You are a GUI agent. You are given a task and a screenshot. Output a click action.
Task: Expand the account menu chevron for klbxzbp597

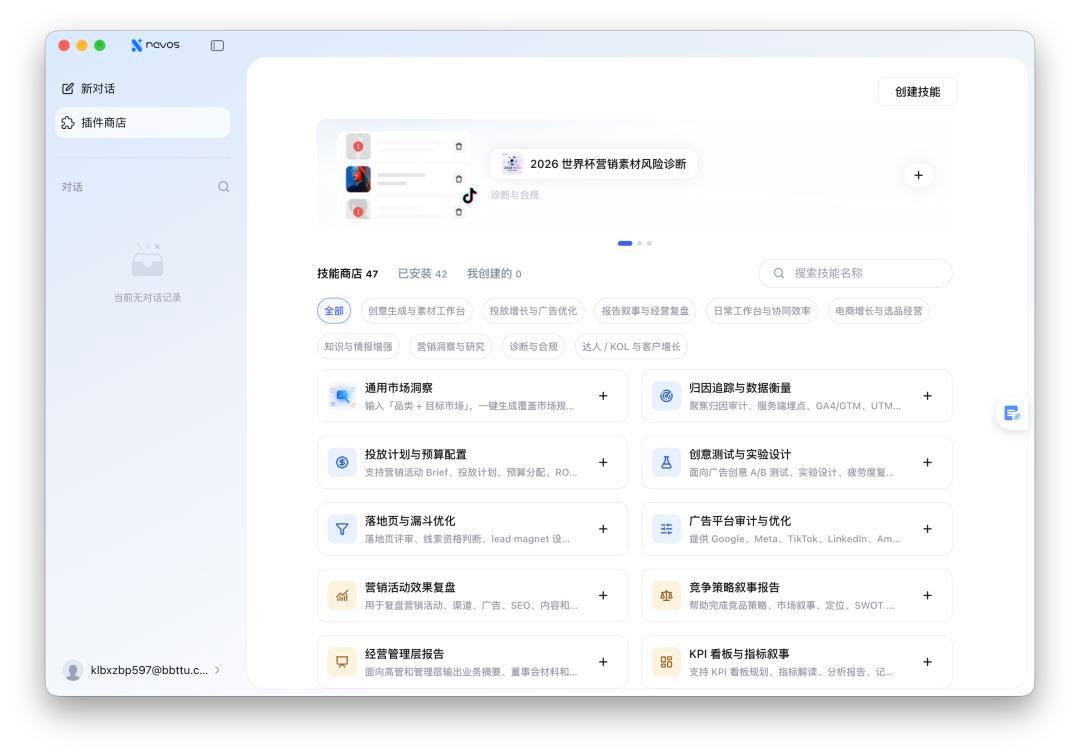coord(218,670)
